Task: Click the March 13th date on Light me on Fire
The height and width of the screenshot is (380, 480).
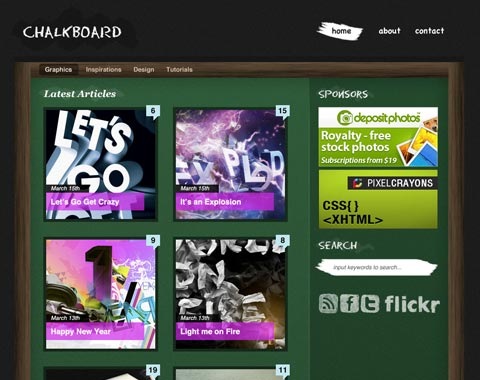Action: [x=195, y=318]
